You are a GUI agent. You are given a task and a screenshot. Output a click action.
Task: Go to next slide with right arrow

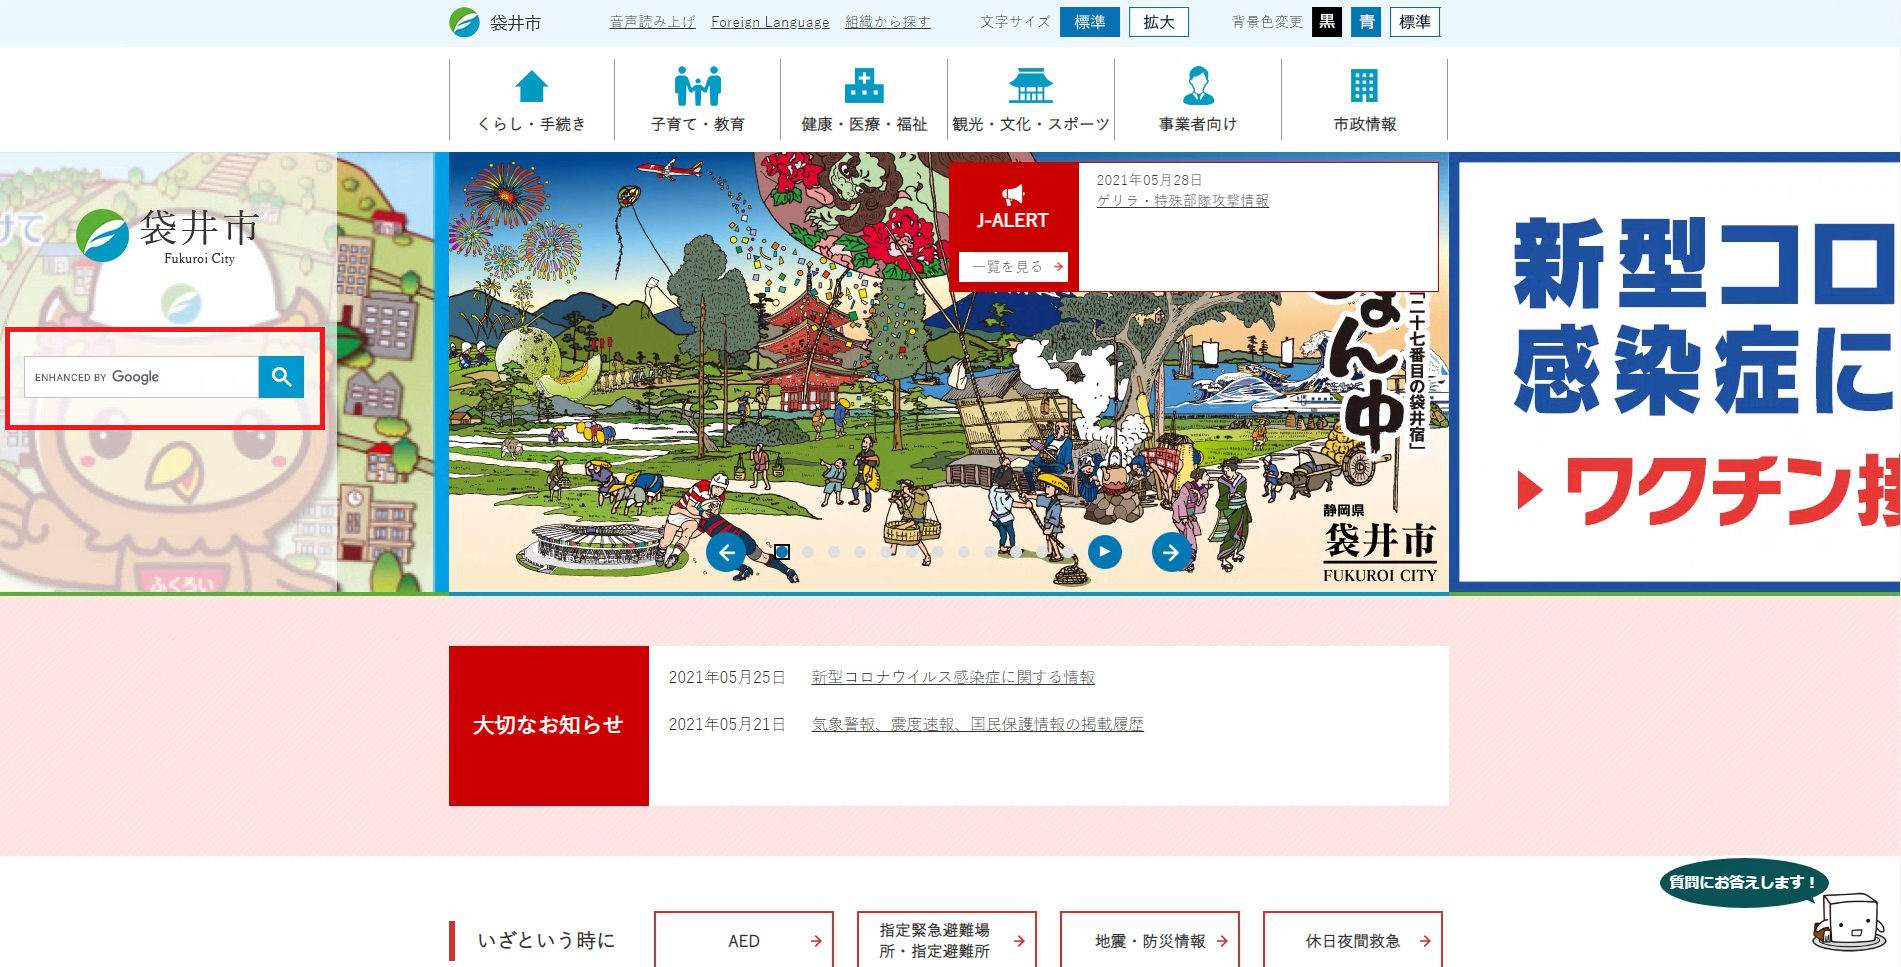[1170, 552]
